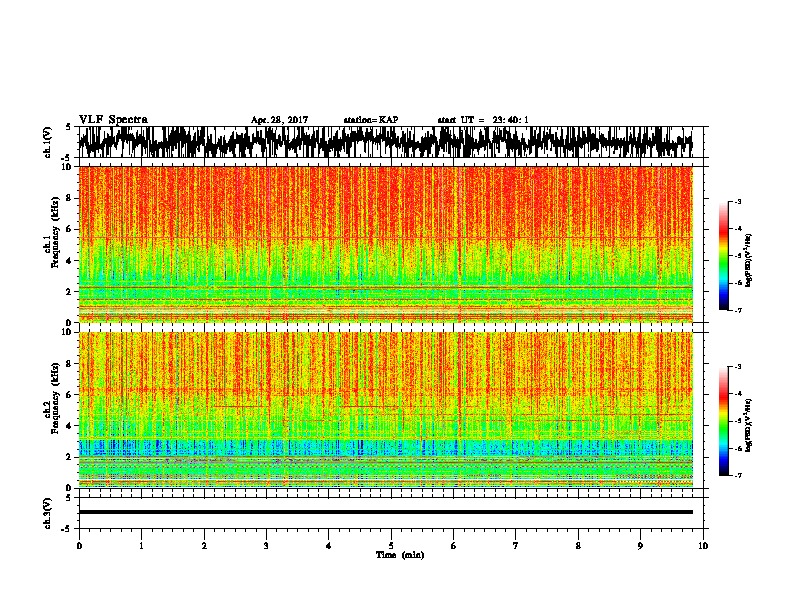
Task: Click the 'ch.3(V)' axis label
Action: click(x=48, y=513)
